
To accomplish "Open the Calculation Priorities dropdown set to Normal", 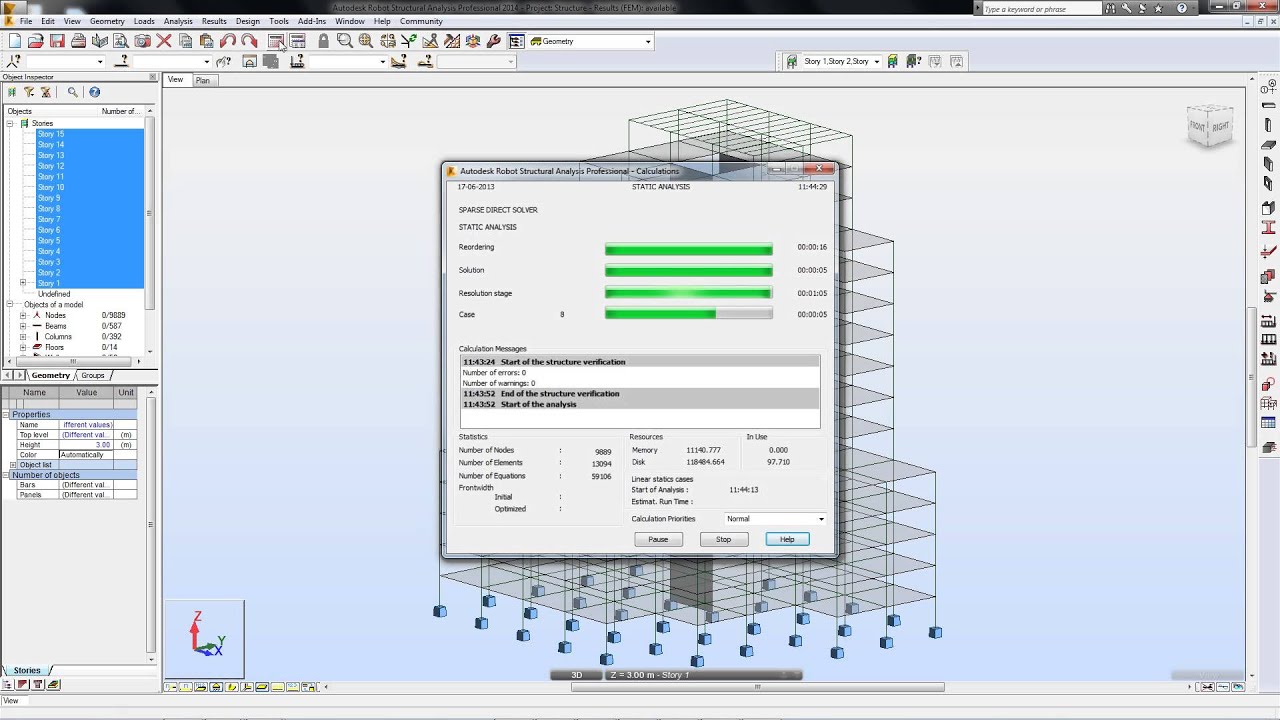I will (820, 518).
